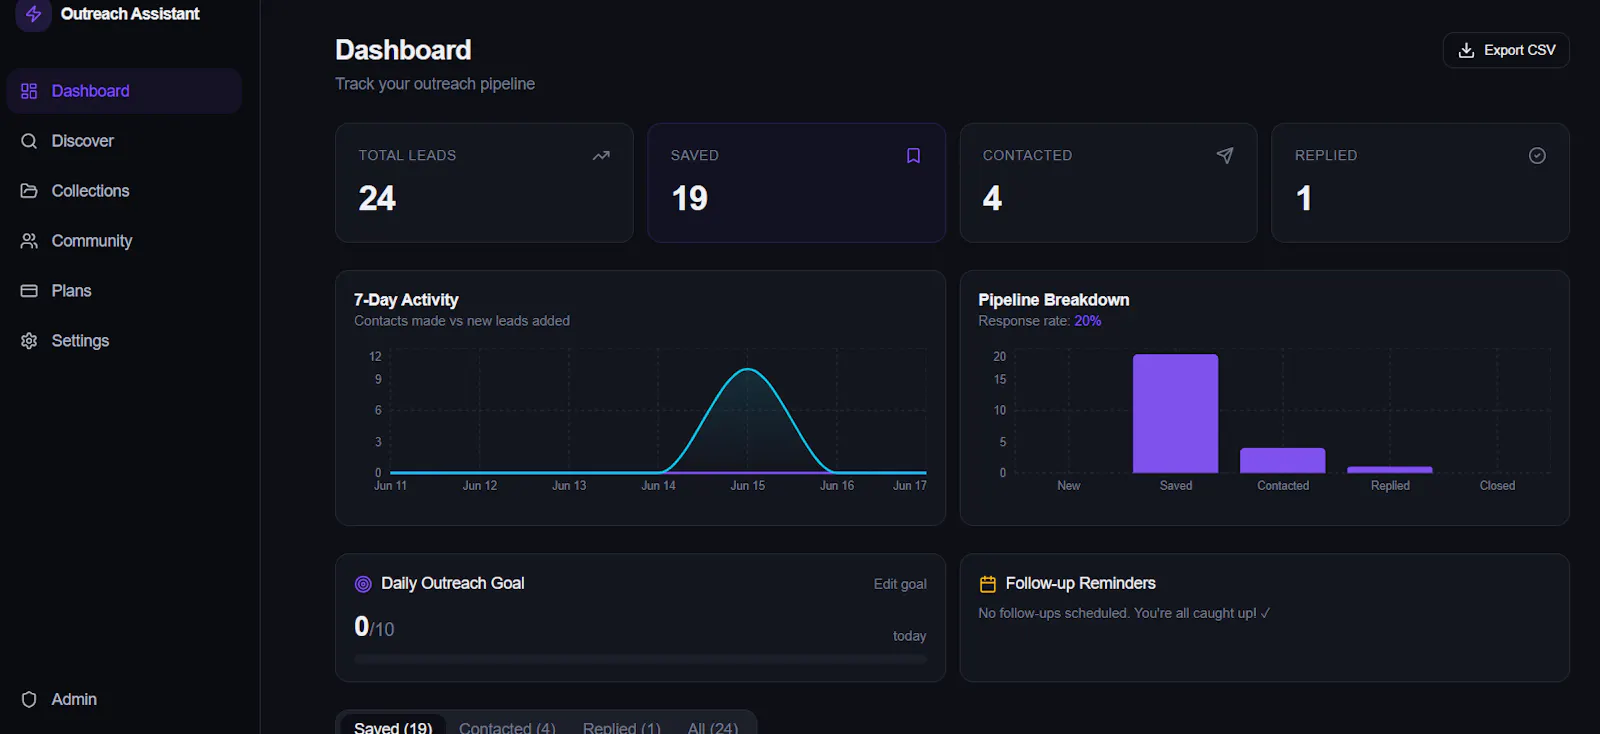Open the Replied stat card showing 1
The image size is (1600, 734).
click(1420, 183)
